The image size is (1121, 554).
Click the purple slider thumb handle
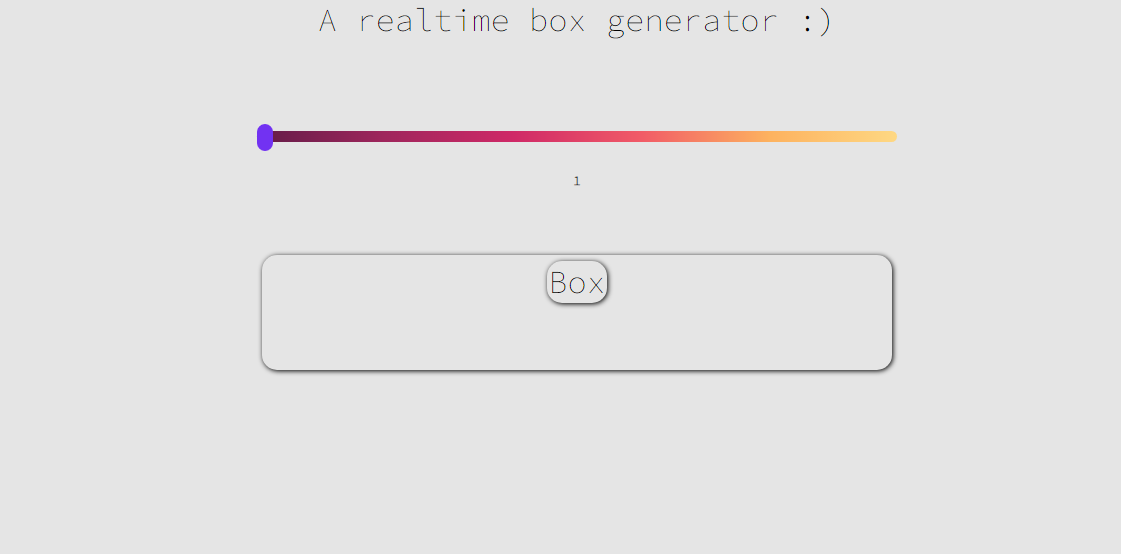click(265, 137)
